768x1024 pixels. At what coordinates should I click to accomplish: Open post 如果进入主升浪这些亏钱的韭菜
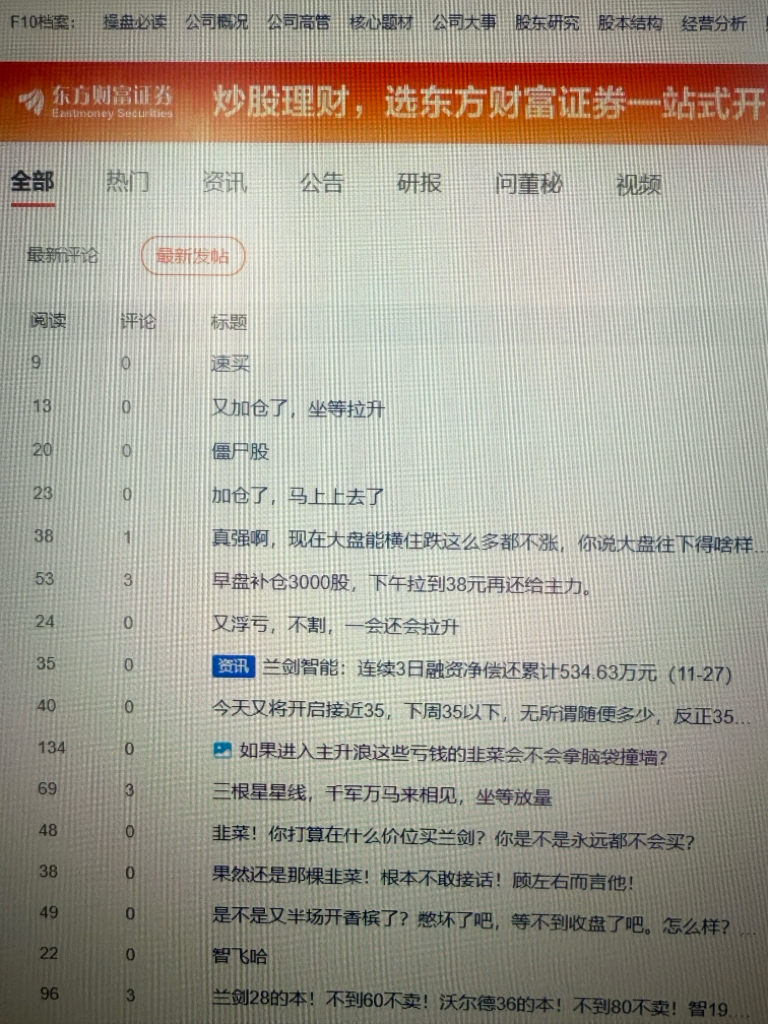pyautogui.click(x=453, y=755)
